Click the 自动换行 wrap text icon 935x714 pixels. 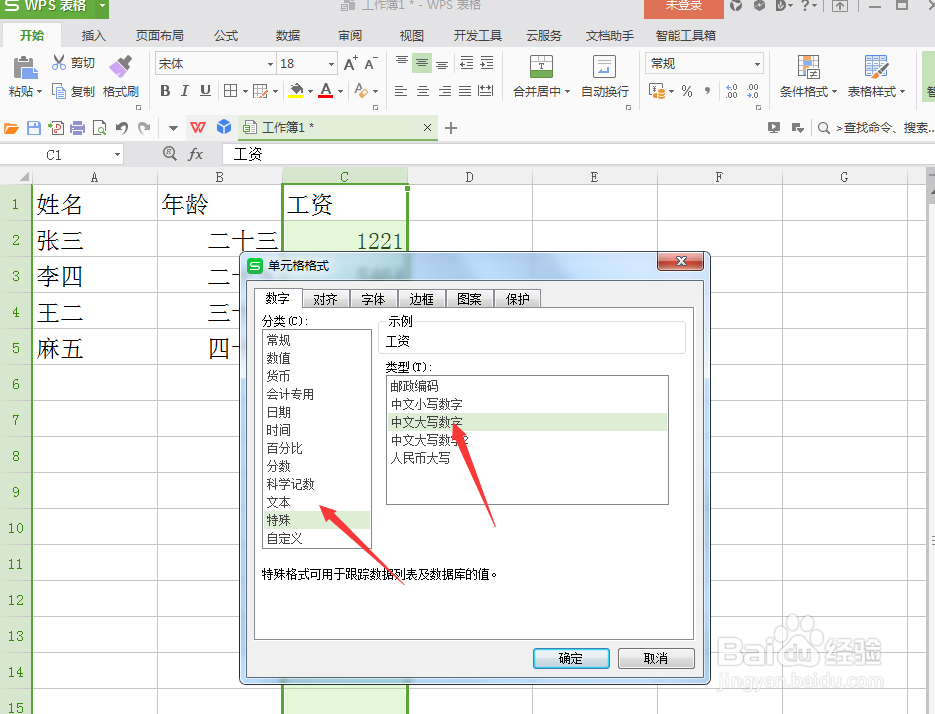click(604, 75)
